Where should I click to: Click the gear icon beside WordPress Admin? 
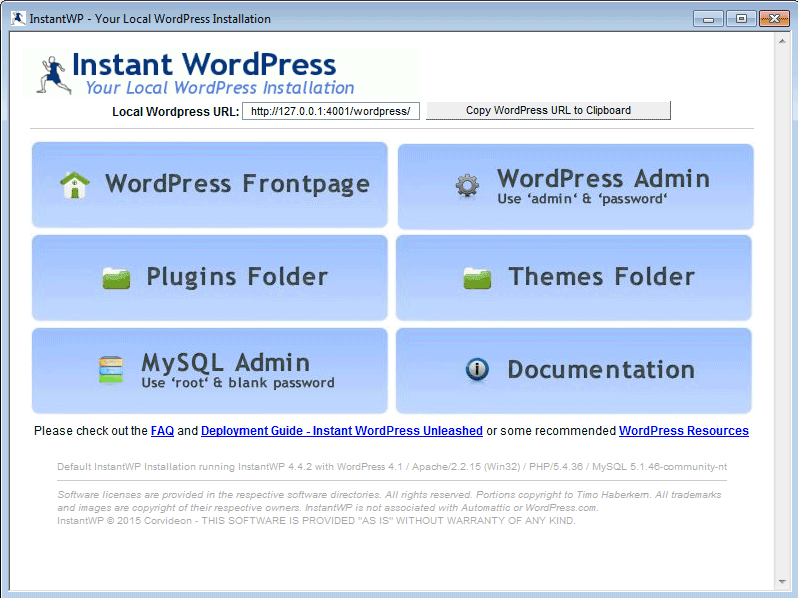pos(467,186)
